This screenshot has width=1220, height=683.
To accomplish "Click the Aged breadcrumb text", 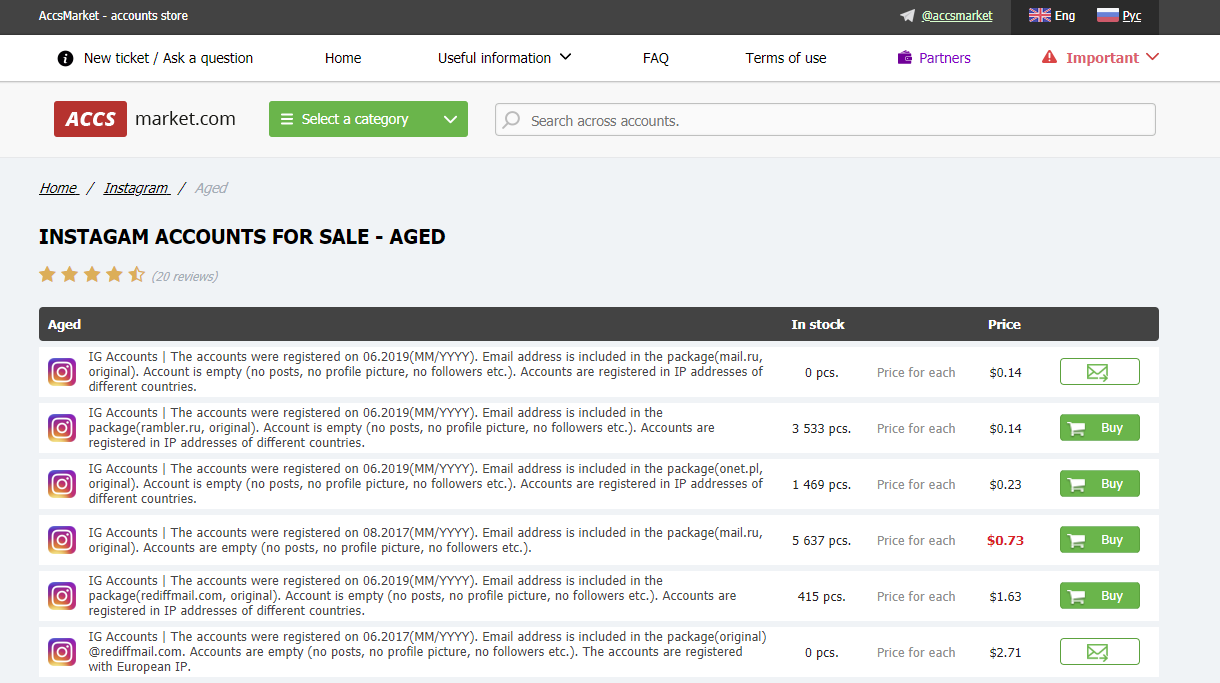I will [x=211, y=188].
